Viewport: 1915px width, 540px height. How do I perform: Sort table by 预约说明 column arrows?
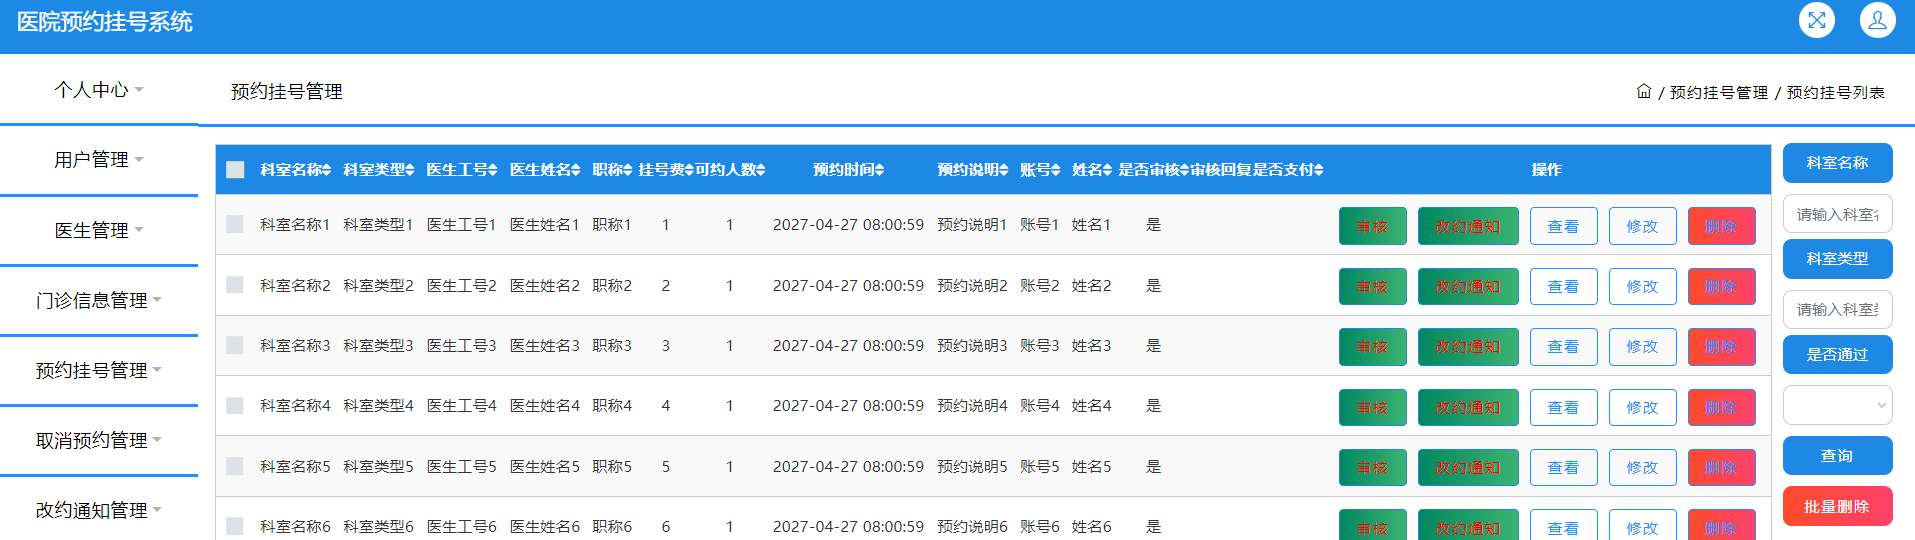pyautogui.click(x=1003, y=170)
